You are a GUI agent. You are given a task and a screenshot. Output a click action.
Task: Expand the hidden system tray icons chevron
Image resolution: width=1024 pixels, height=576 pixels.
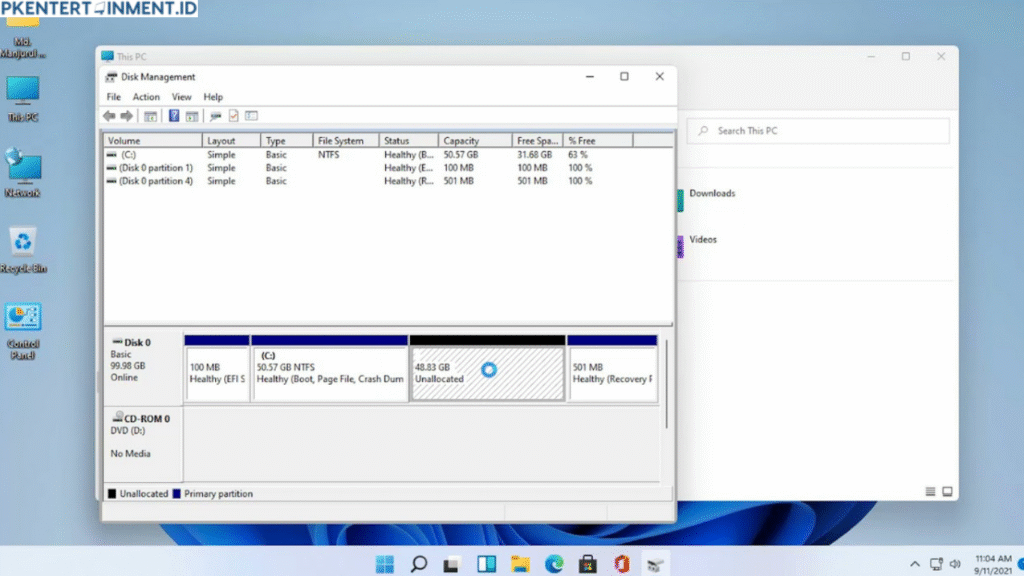tap(914, 563)
